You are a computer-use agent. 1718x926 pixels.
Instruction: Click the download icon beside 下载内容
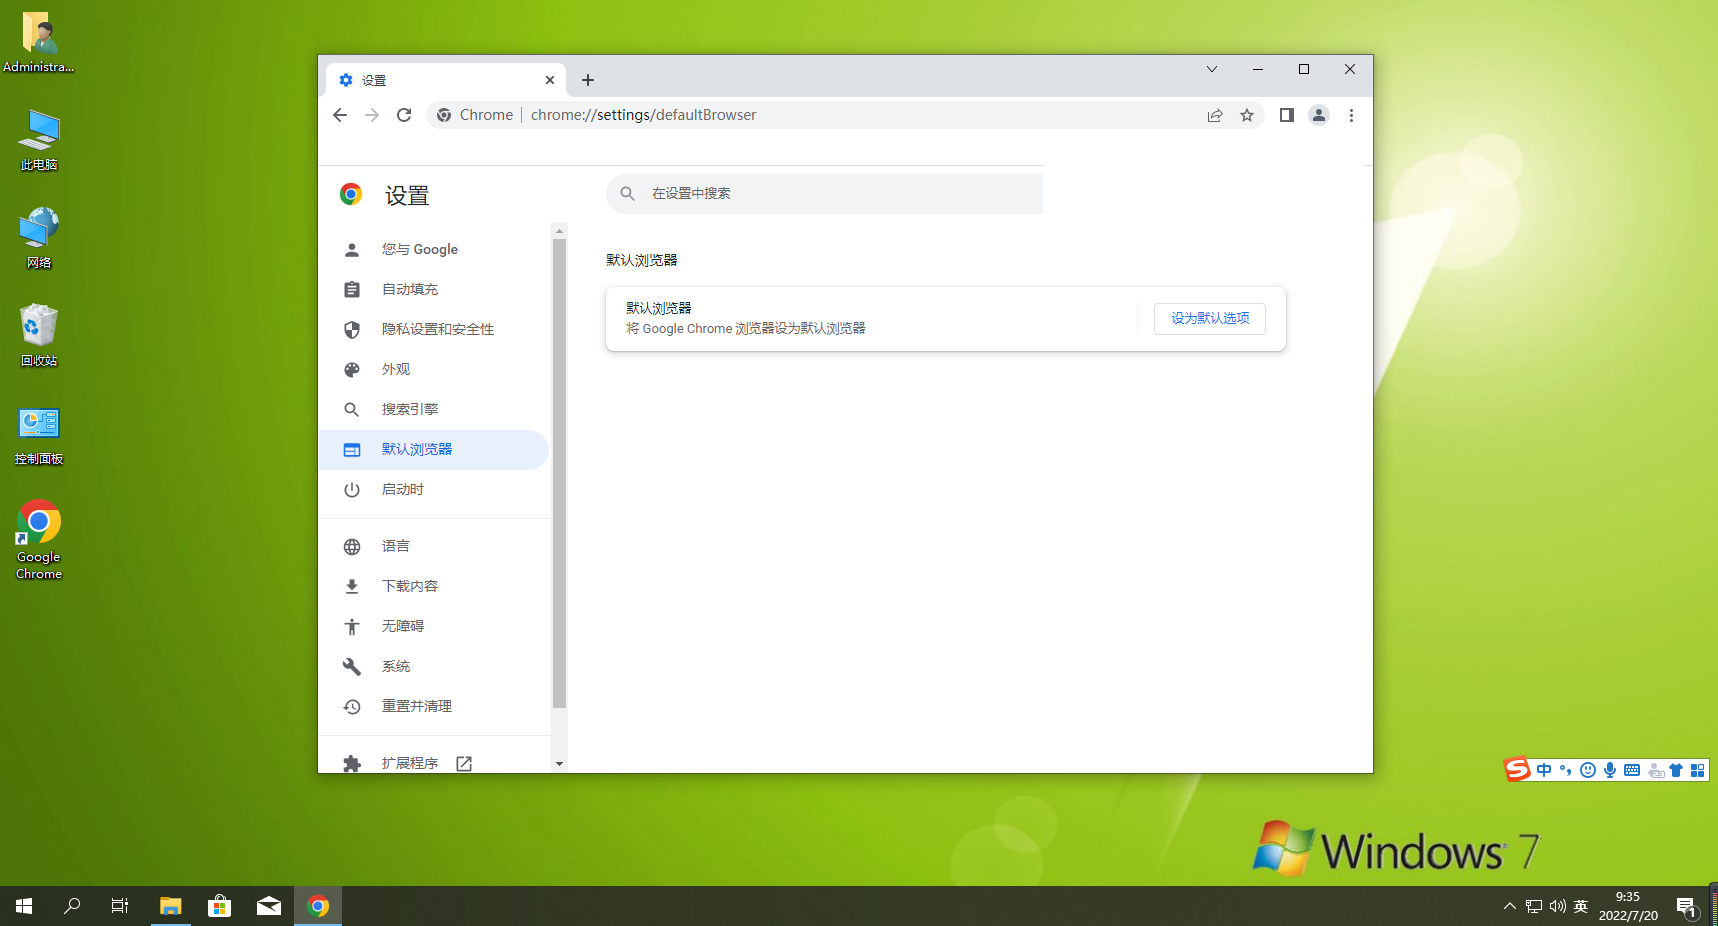pyautogui.click(x=352, y=586)
